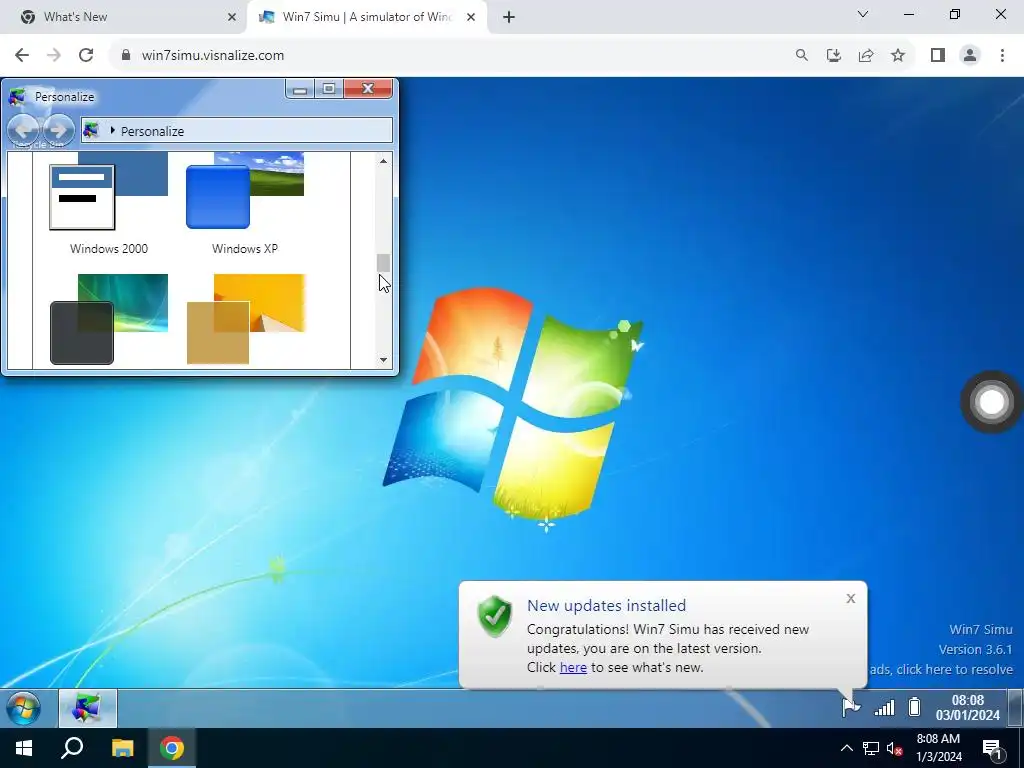The height and width of the screenshot is (768, 1024).
Task: Go back in Chrome
Action: [22, 56]
